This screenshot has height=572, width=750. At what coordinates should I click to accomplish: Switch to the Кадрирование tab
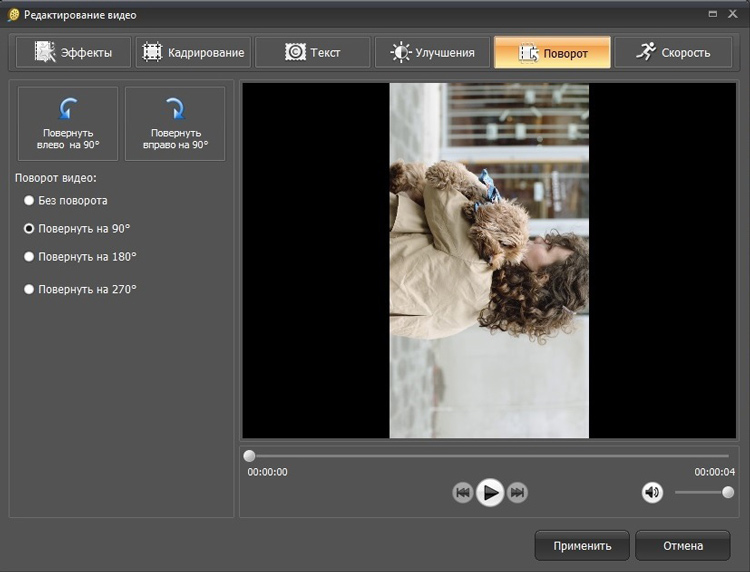(193, 53)
